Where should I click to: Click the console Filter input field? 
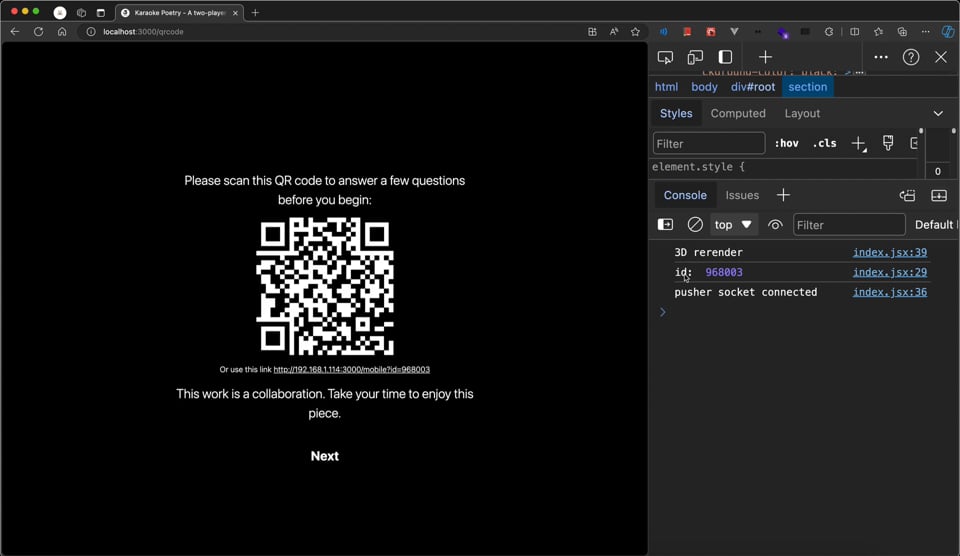[x=849, y=225]
